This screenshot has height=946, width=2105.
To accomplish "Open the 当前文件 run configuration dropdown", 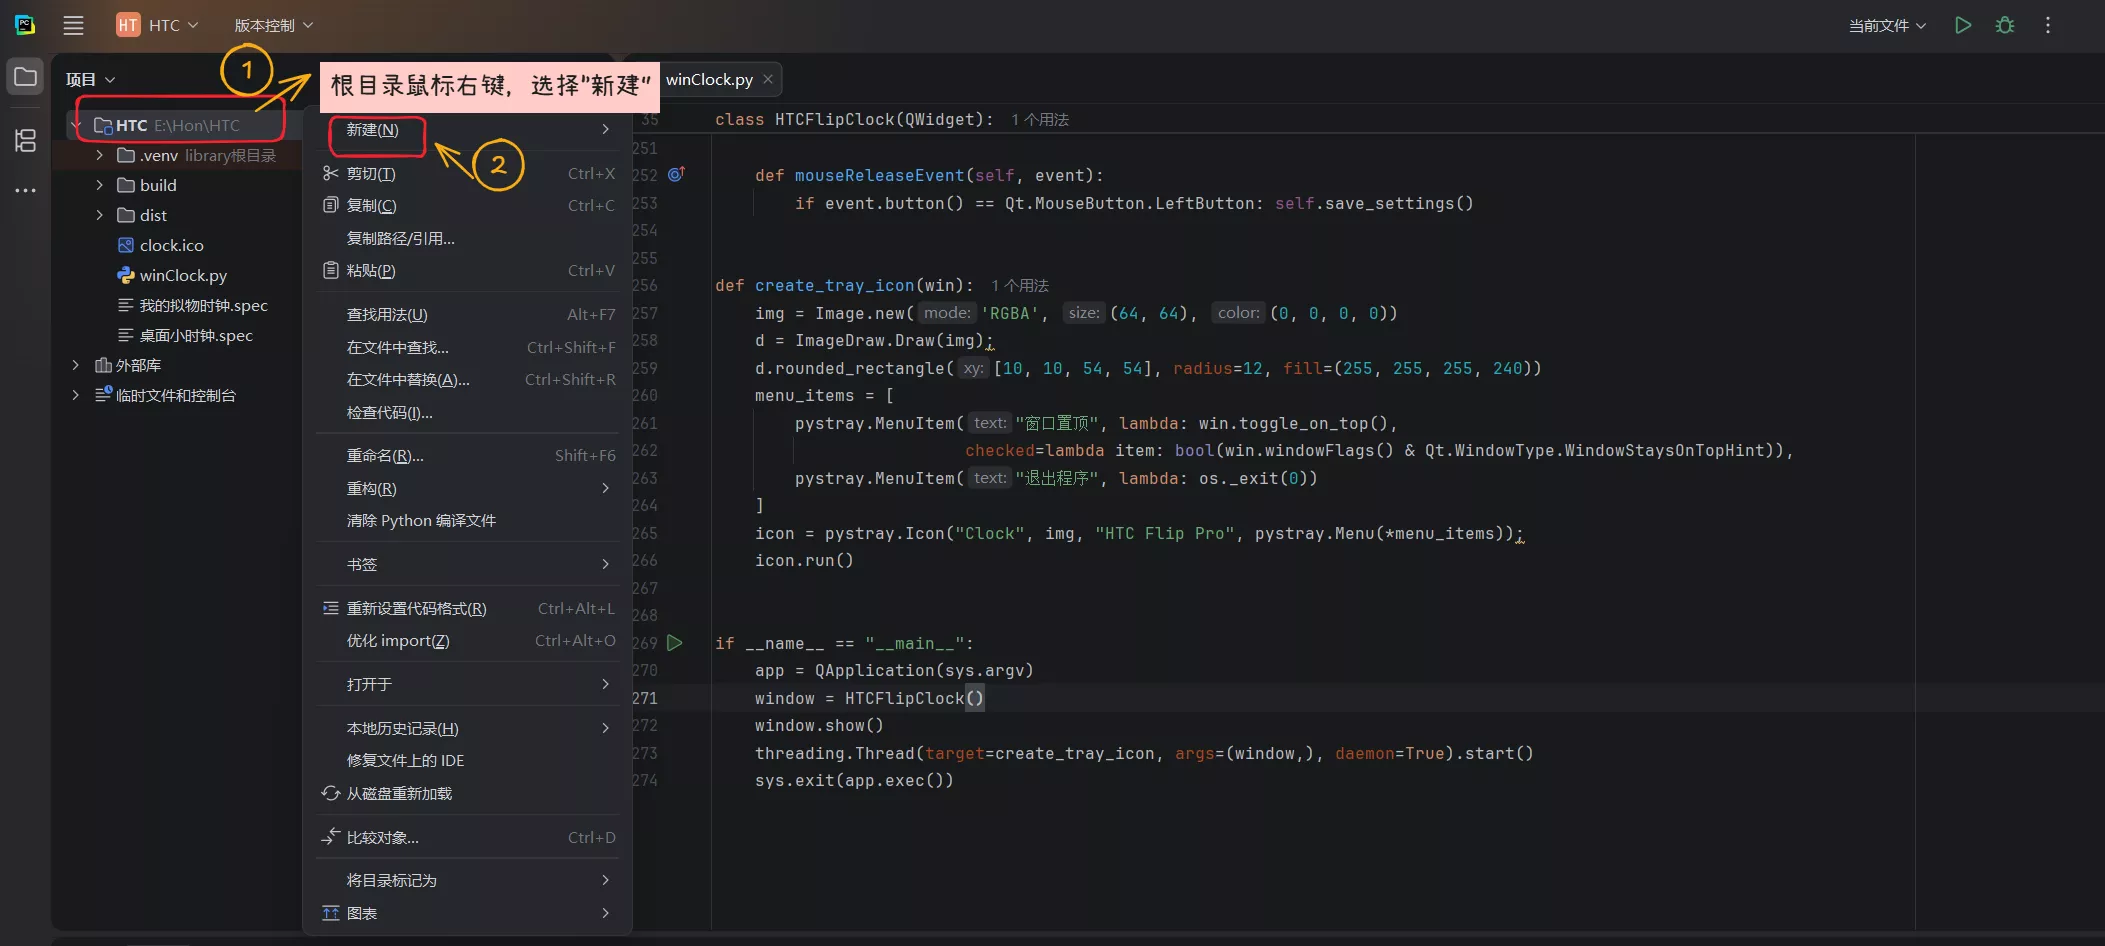I will tap(1887, 25).
